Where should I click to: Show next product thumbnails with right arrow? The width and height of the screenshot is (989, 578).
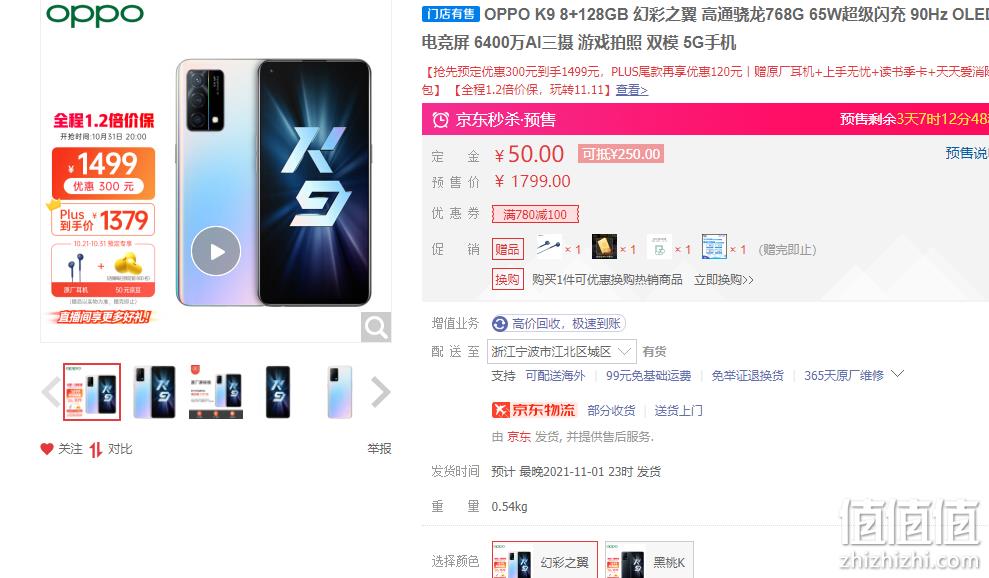[x=380, y=392]
